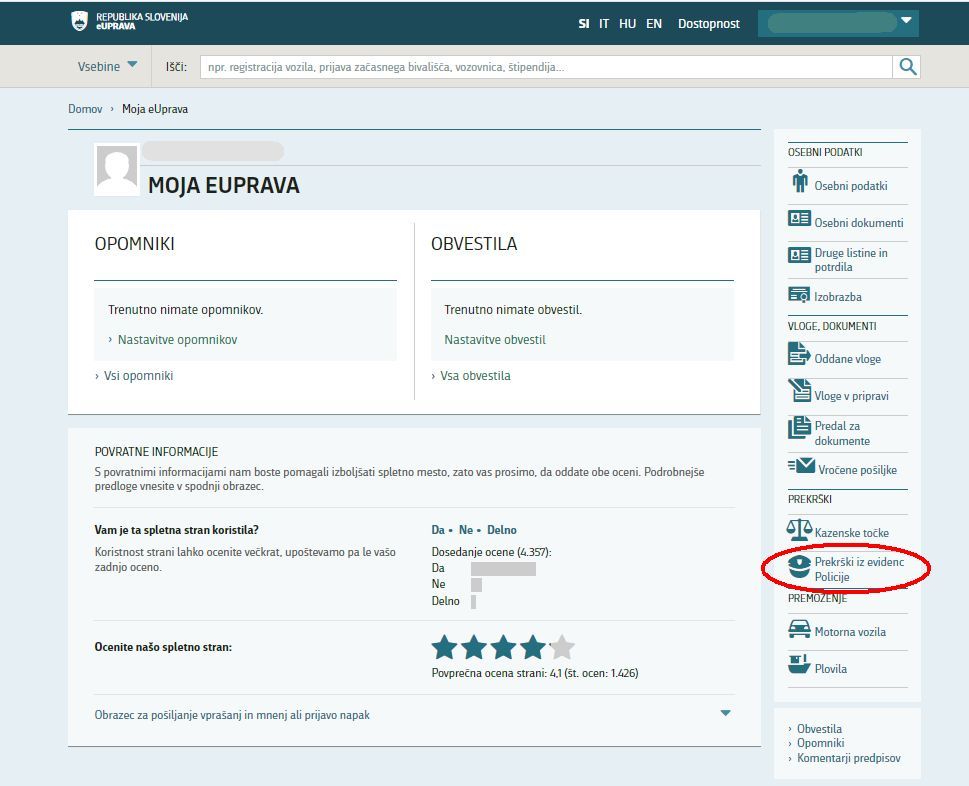Open Vsa obvestila link
The height and width of the screenshot is (786, 969).
[475, 376]
